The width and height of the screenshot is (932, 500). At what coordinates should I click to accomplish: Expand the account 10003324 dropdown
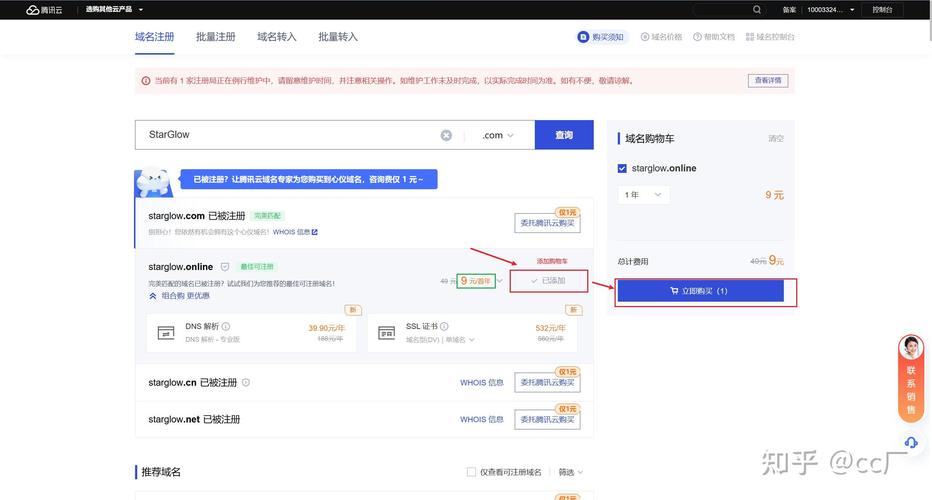(830, 10)
